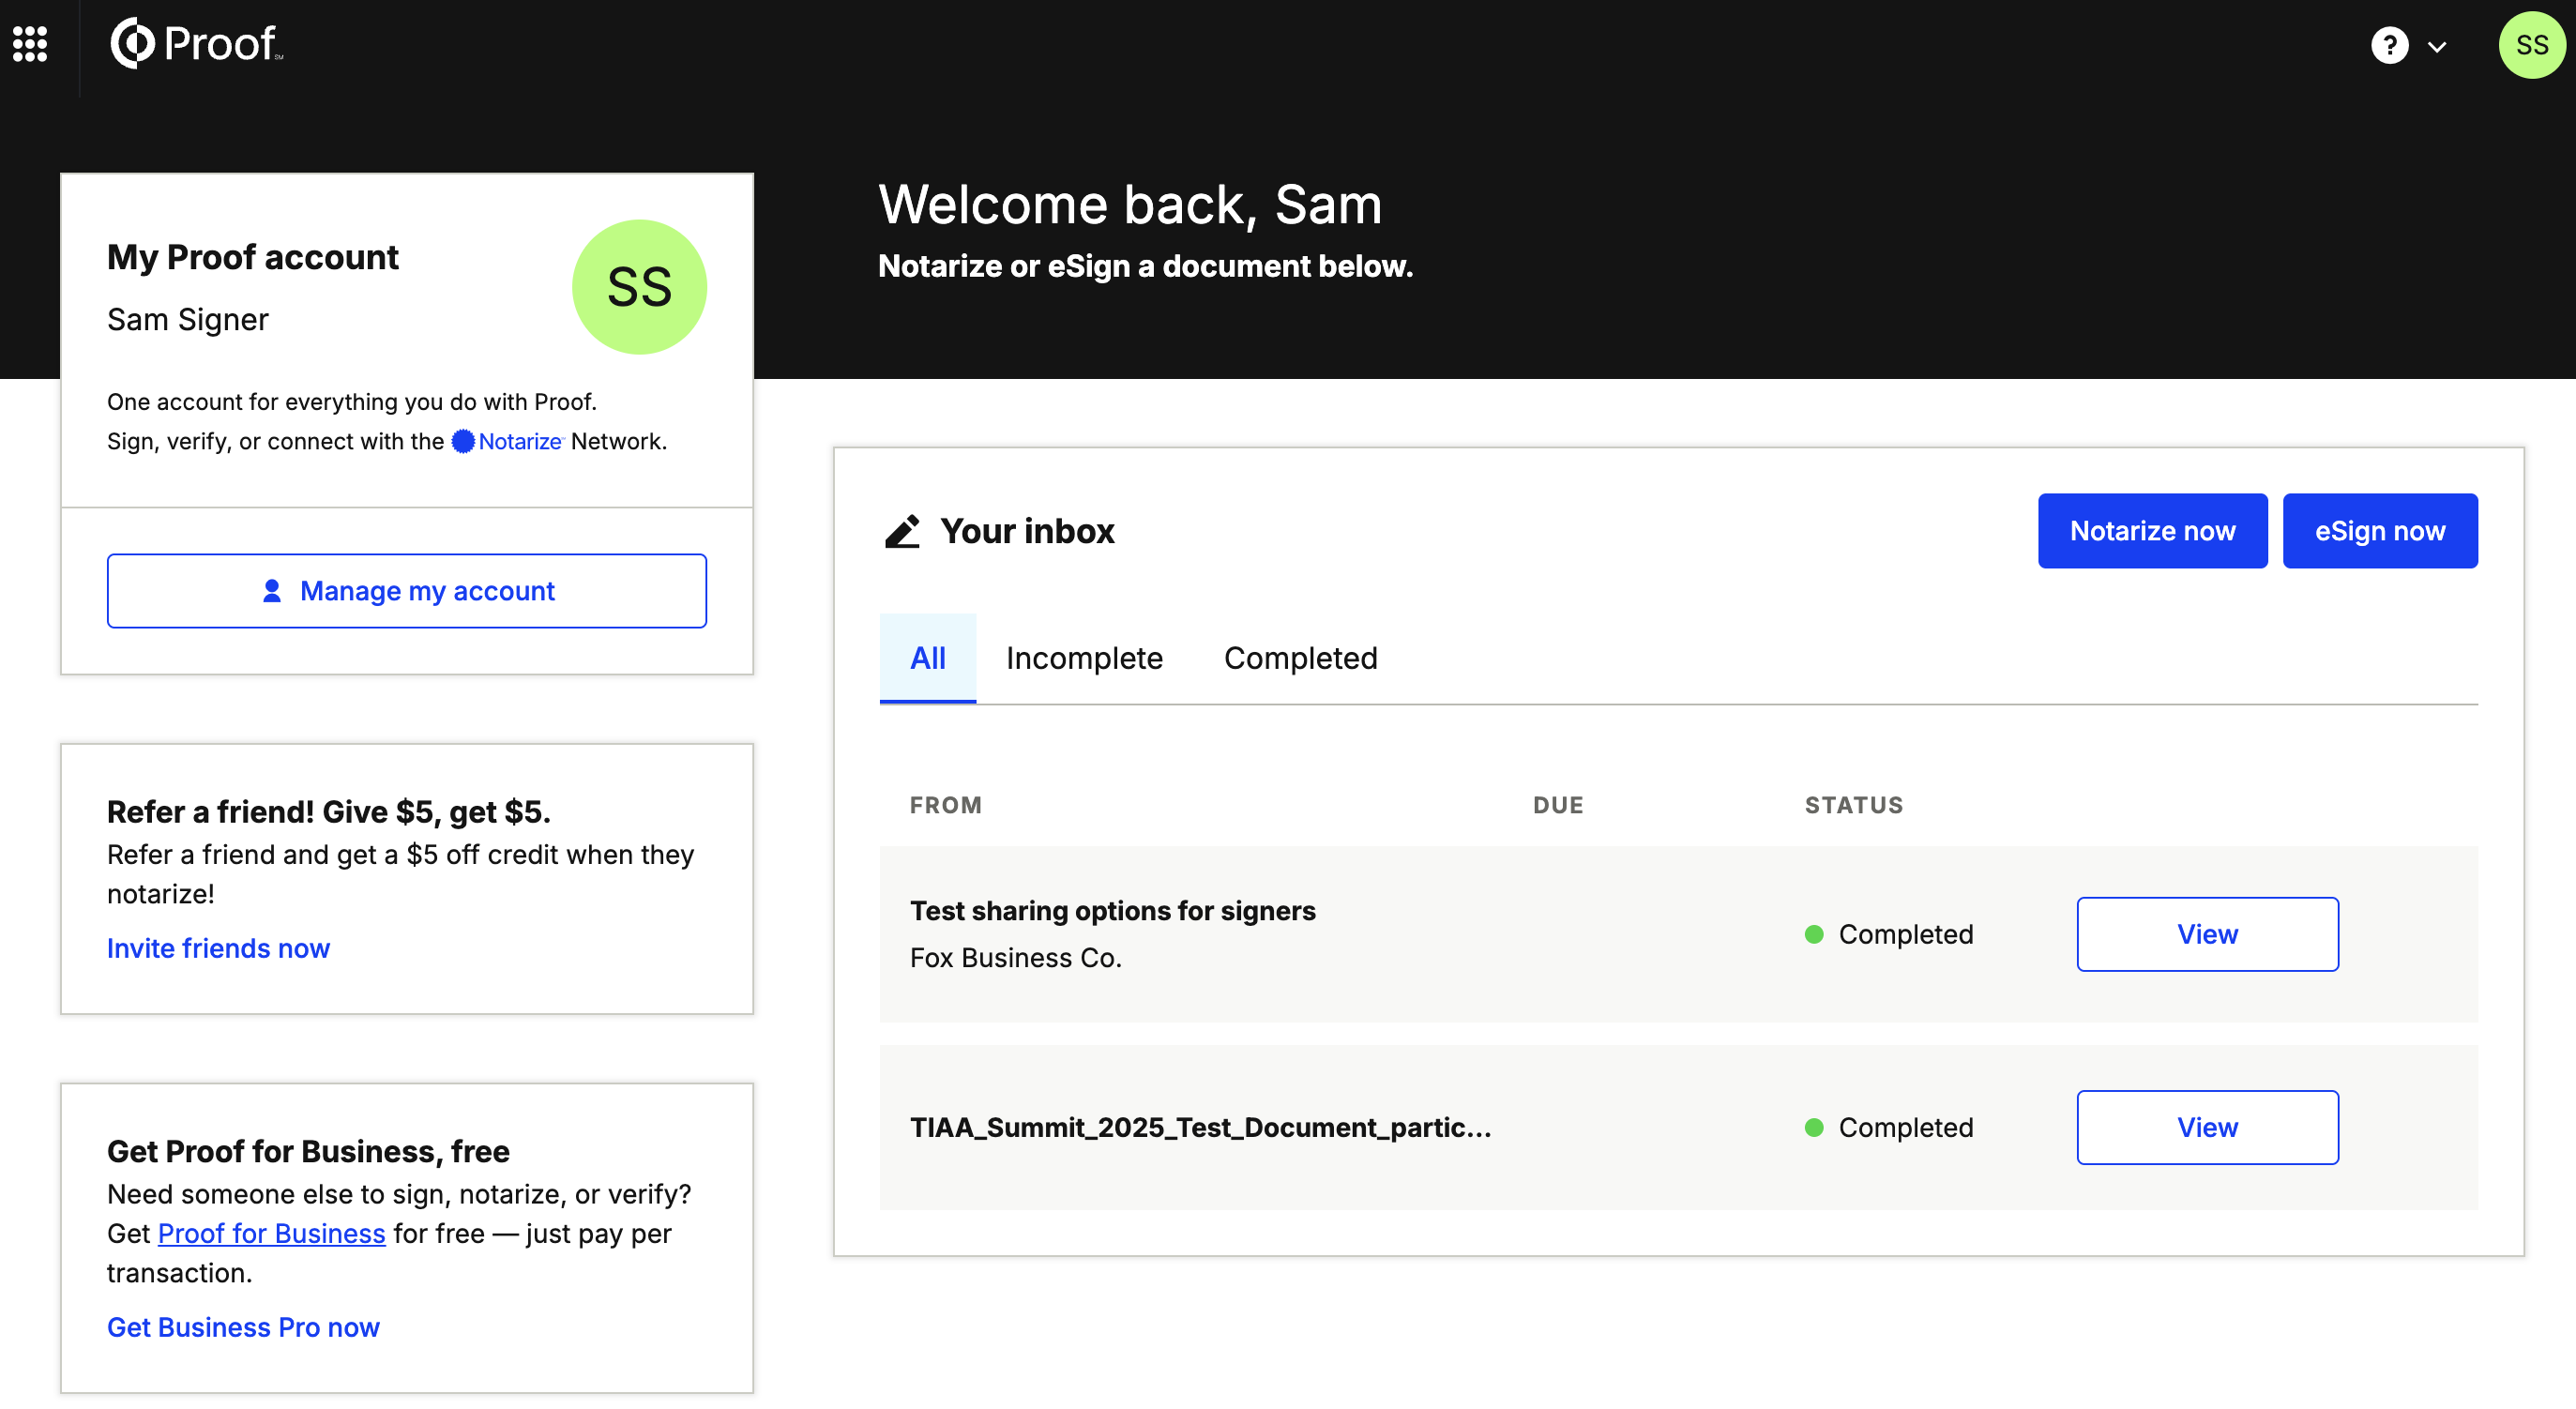Click the Notarize network logo link
Screen dimensions: 2576x1409
(x=508, y=441)
